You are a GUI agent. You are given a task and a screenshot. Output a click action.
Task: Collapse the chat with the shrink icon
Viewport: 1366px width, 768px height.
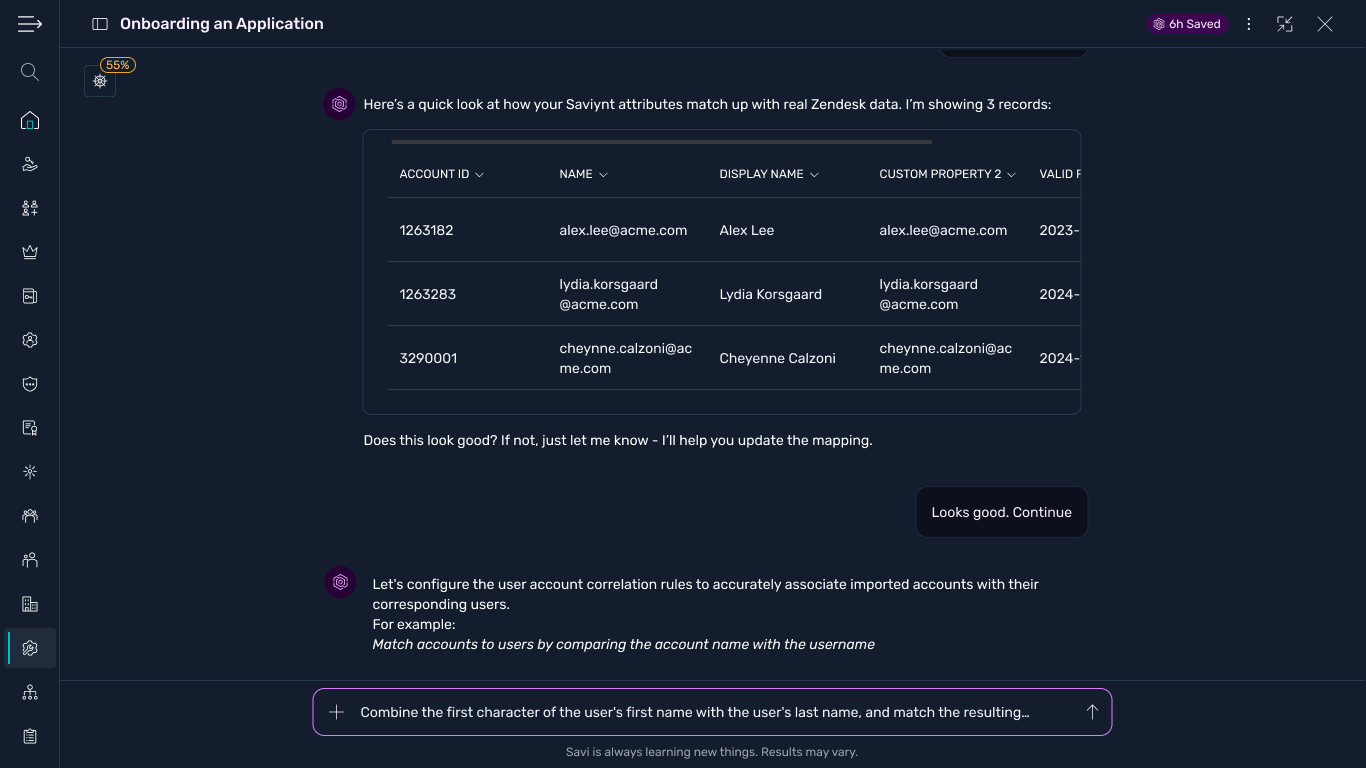click(x=1285, y=24)
